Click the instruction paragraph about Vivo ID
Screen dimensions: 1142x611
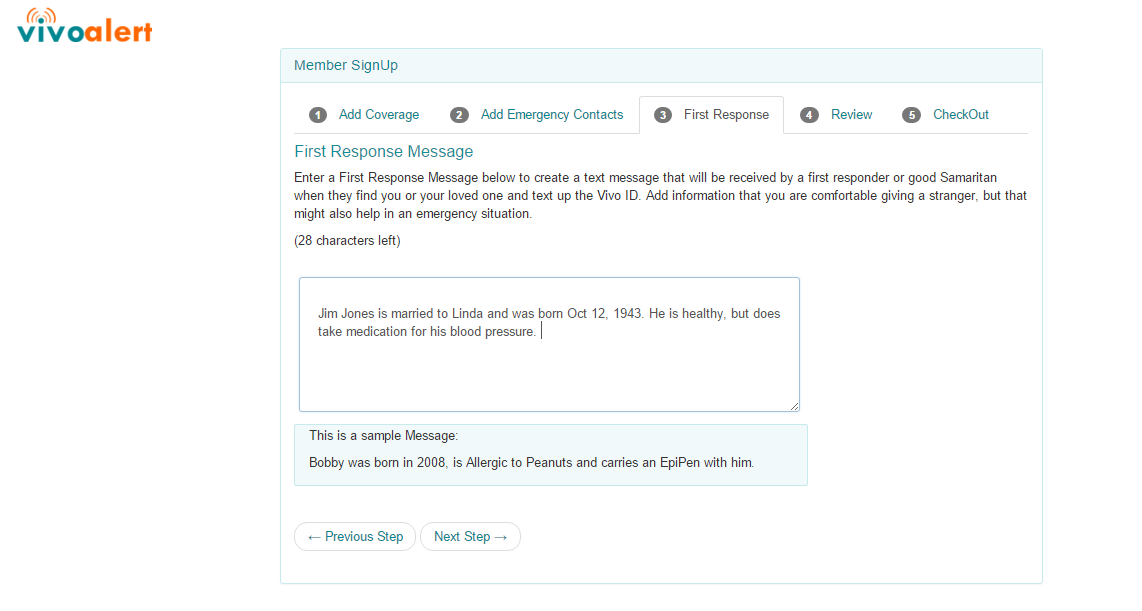coord(661,195)
